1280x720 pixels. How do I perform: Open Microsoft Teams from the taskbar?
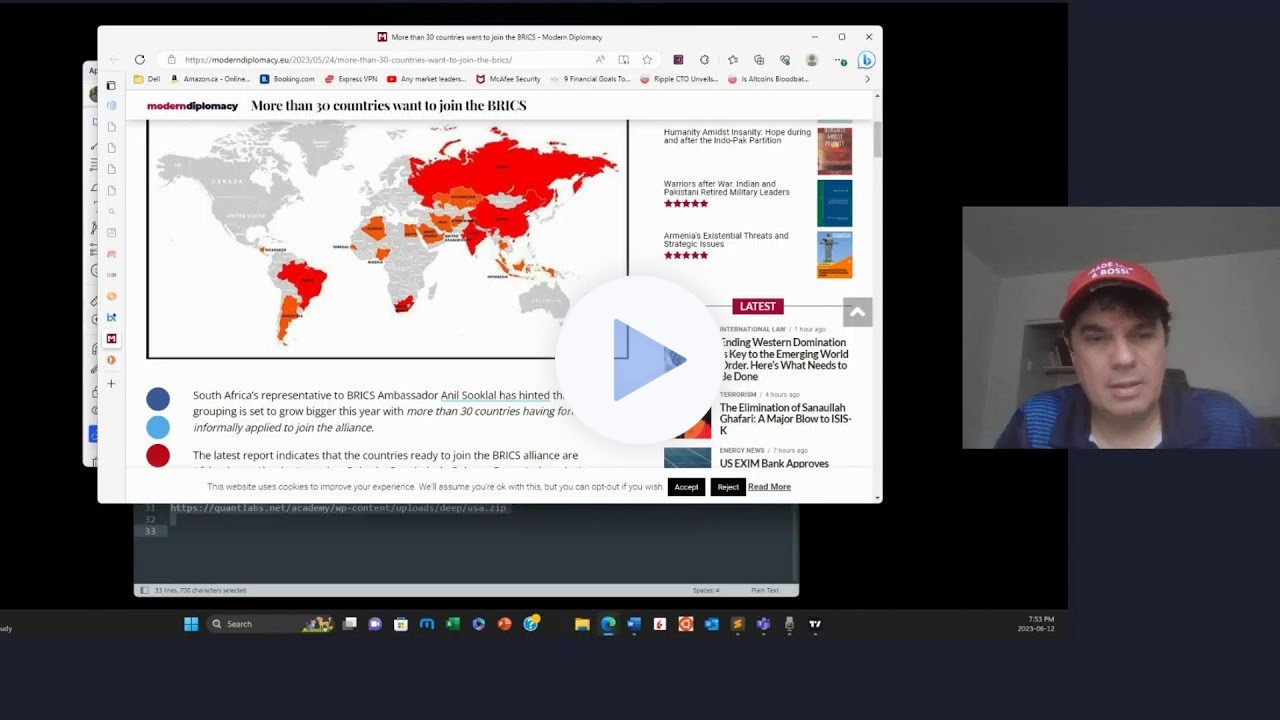point(763,624)
